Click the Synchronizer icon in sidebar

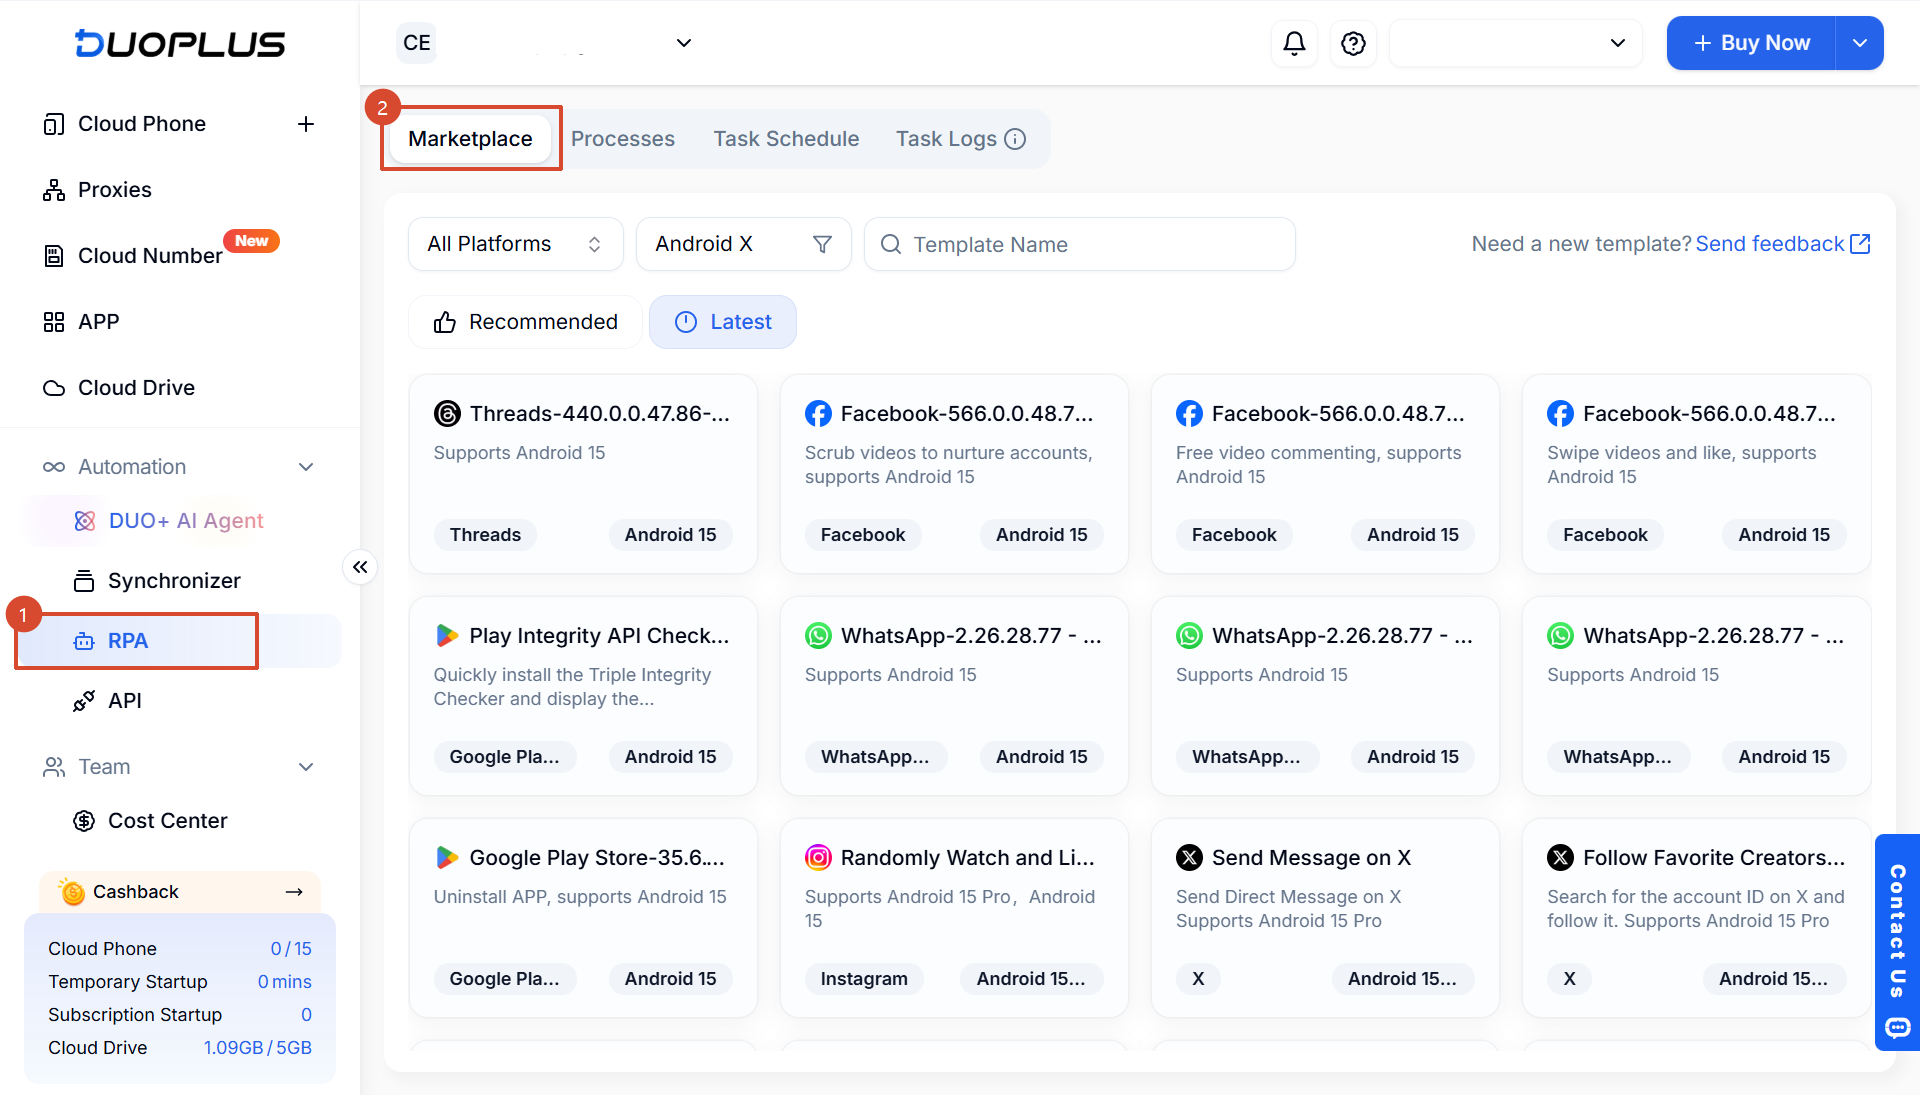(x=84, y=581)
